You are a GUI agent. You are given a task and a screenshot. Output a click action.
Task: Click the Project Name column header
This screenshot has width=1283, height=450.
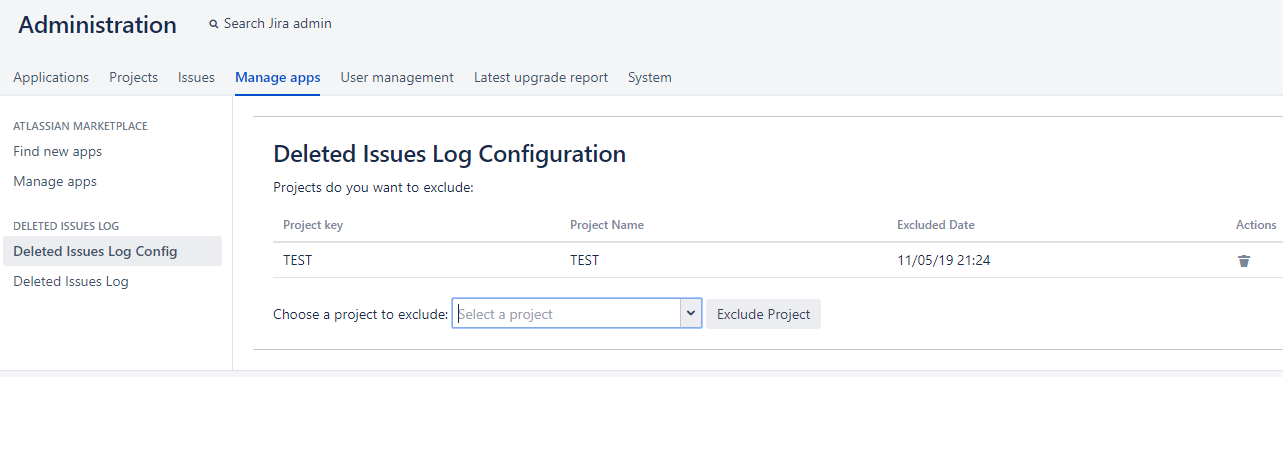click(x=606, y=225)
